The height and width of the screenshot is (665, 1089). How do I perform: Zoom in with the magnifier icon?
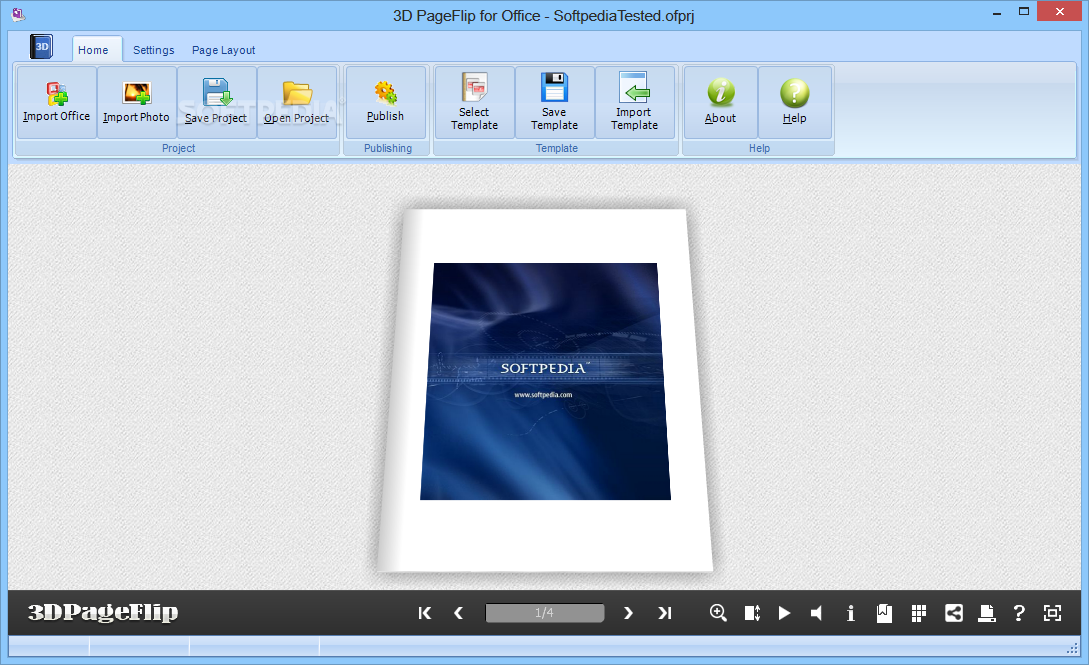pyautogui.click(x=718, y=613)
